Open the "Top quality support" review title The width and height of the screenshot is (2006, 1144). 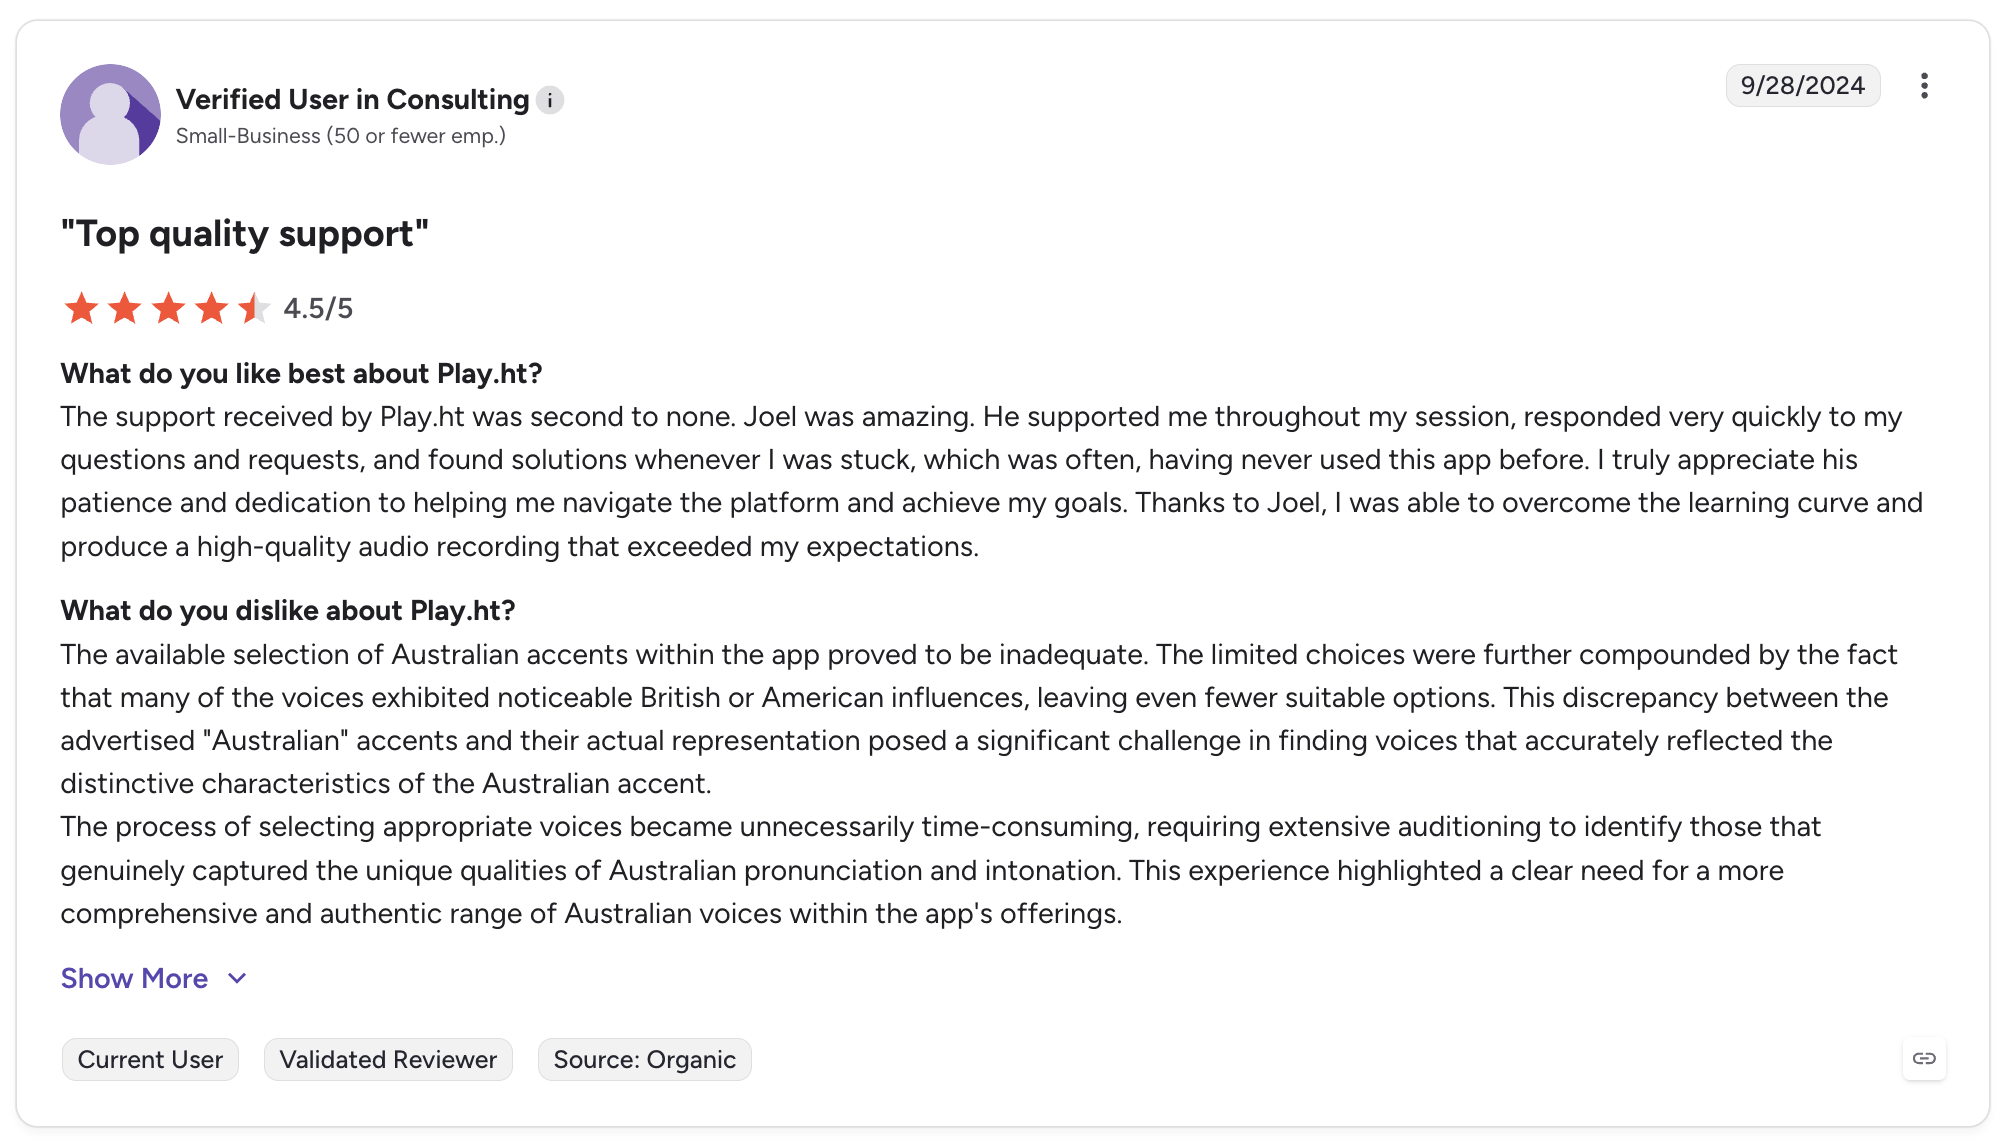[x=245, y=233]
